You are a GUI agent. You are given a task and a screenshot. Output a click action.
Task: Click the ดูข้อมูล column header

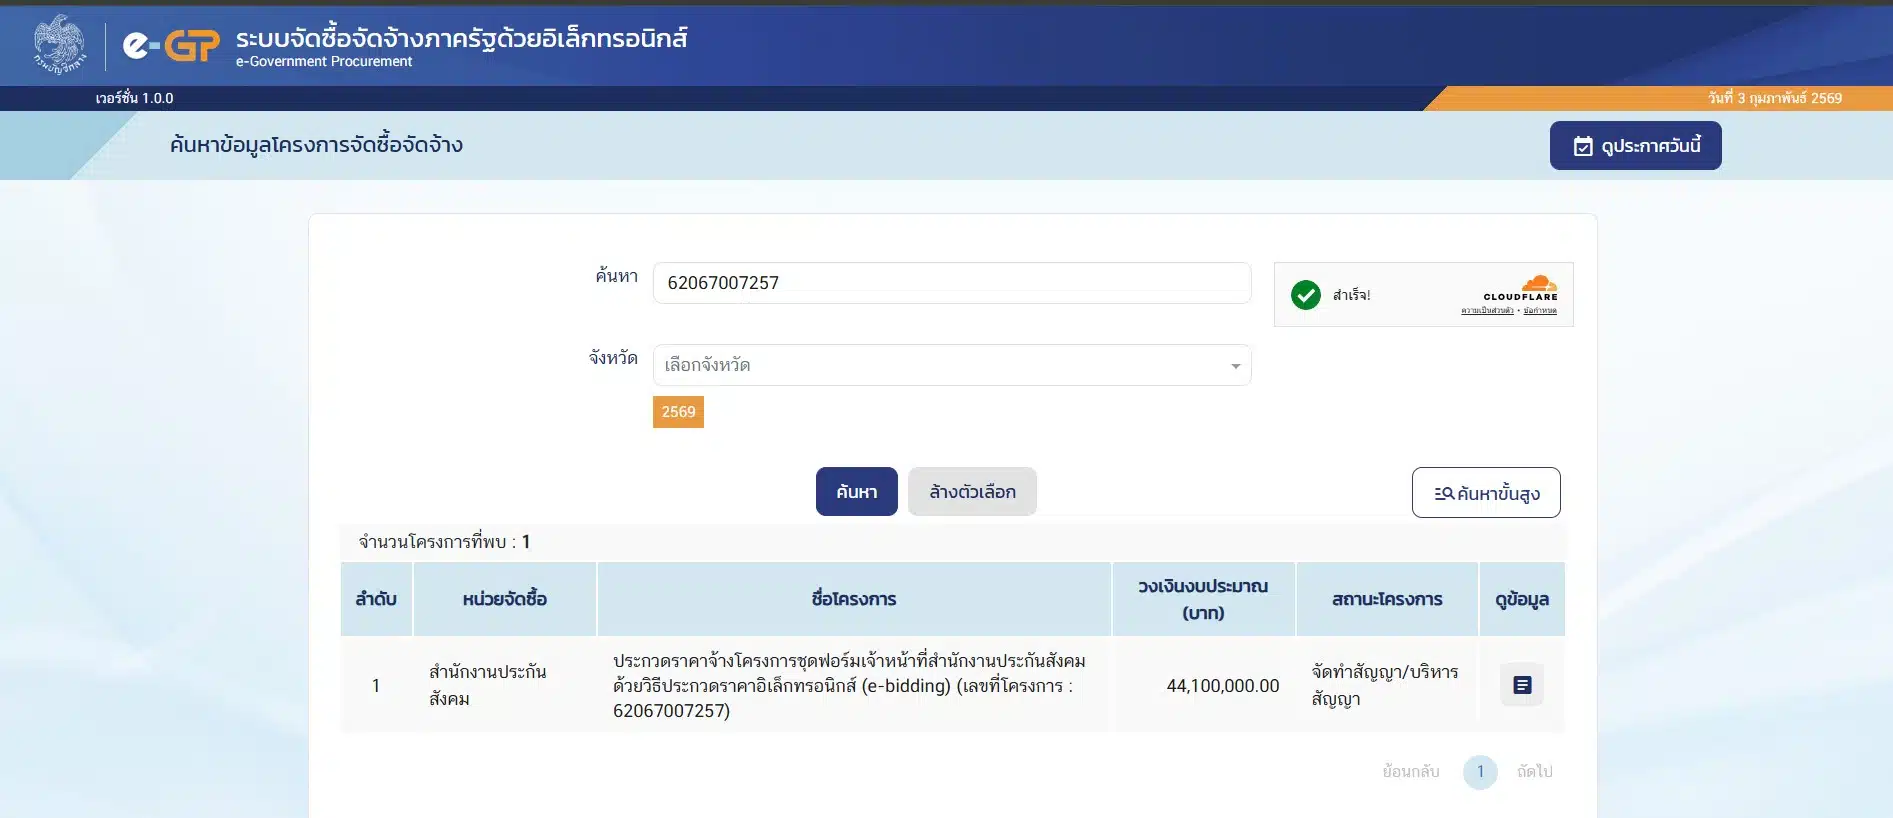coord(1522,599)
